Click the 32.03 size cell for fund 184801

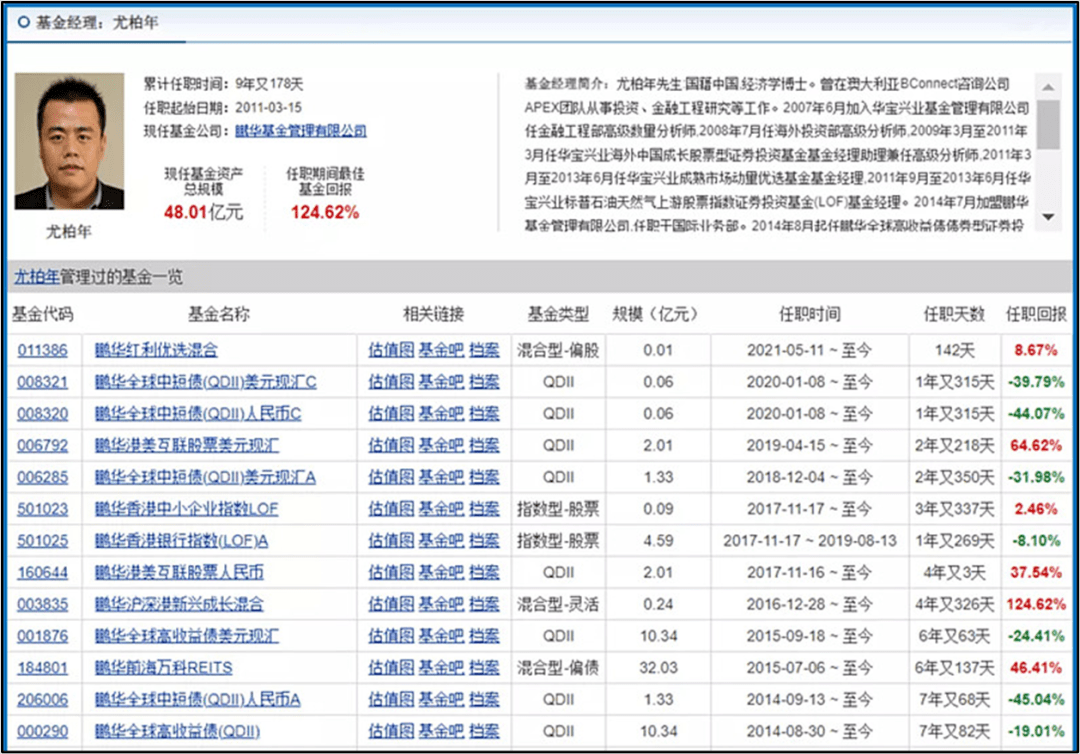coord(658,667)
